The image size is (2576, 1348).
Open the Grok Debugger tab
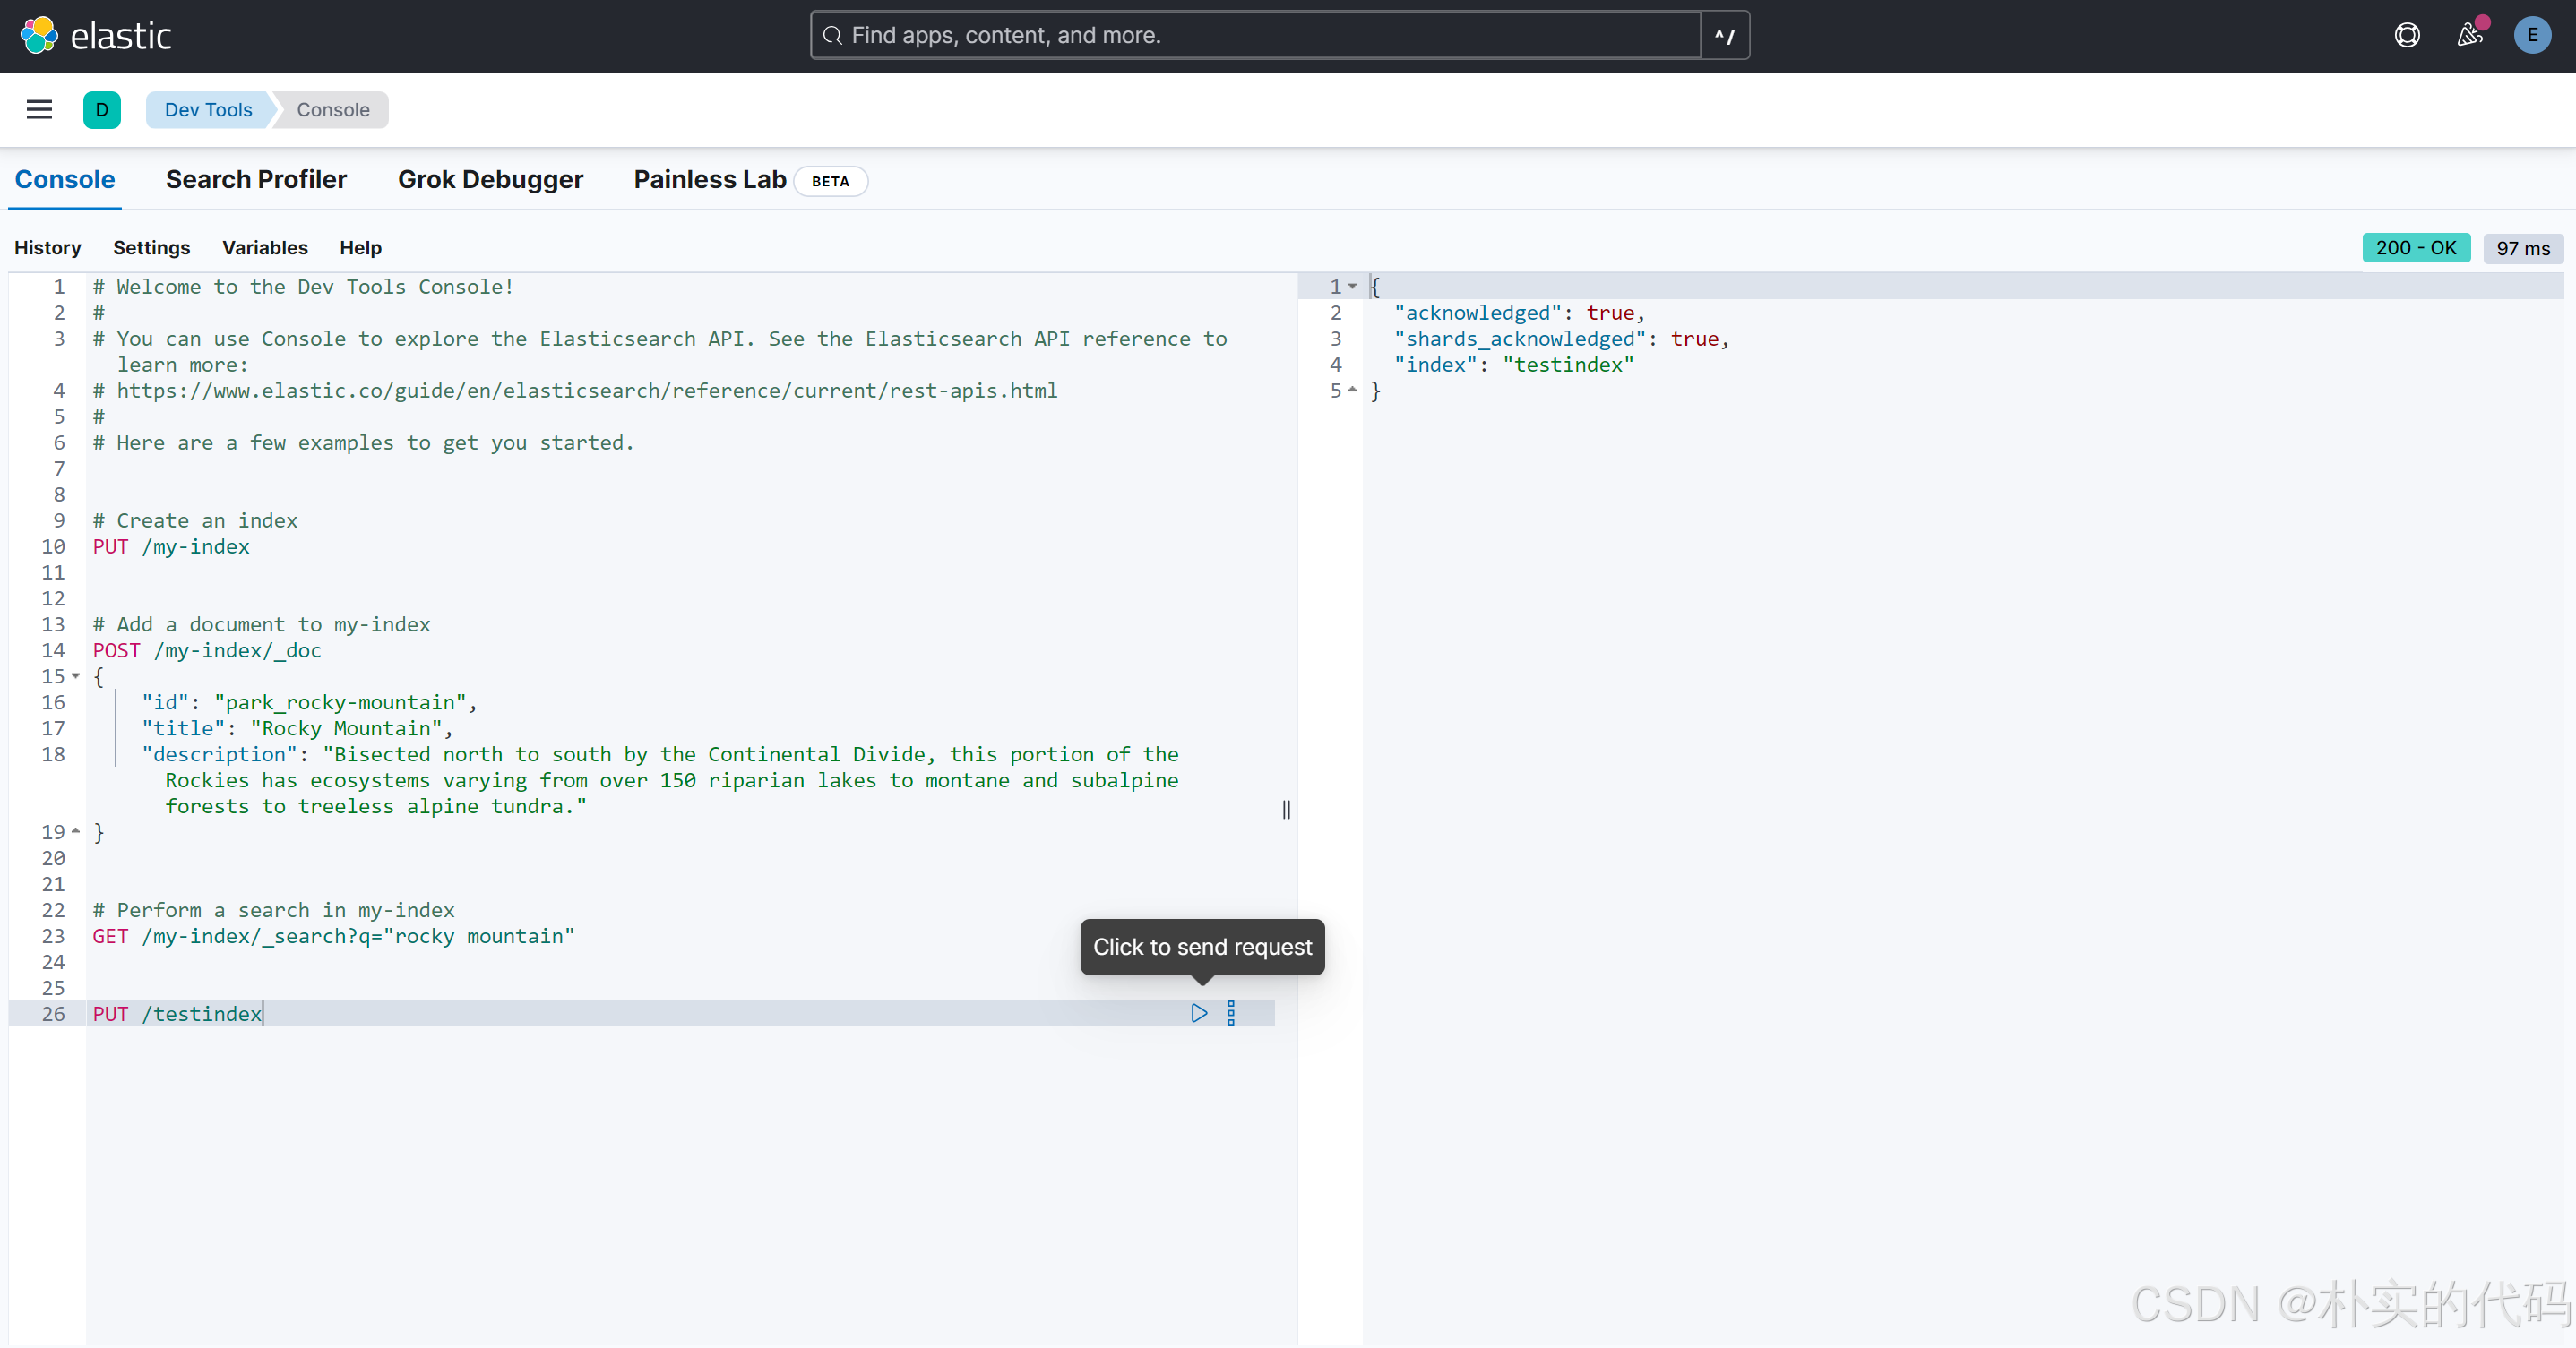490,180
